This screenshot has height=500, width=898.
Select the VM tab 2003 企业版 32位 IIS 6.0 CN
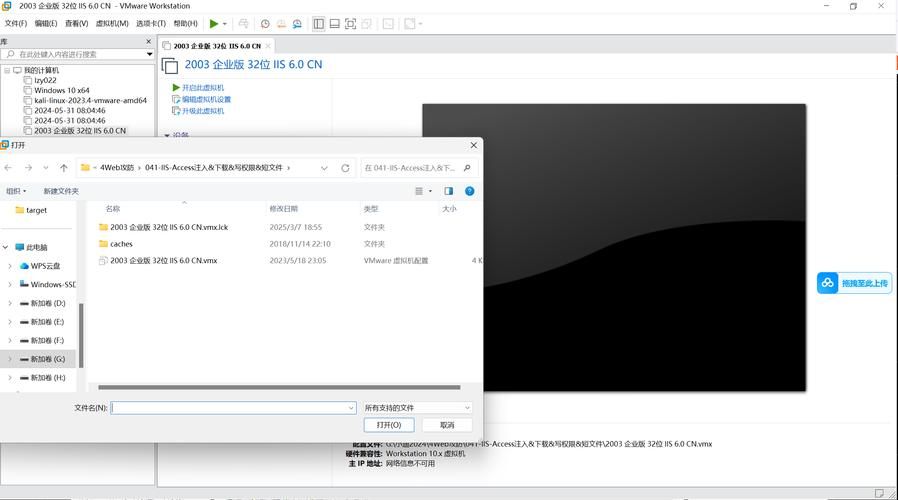click(x=216, y=46)
